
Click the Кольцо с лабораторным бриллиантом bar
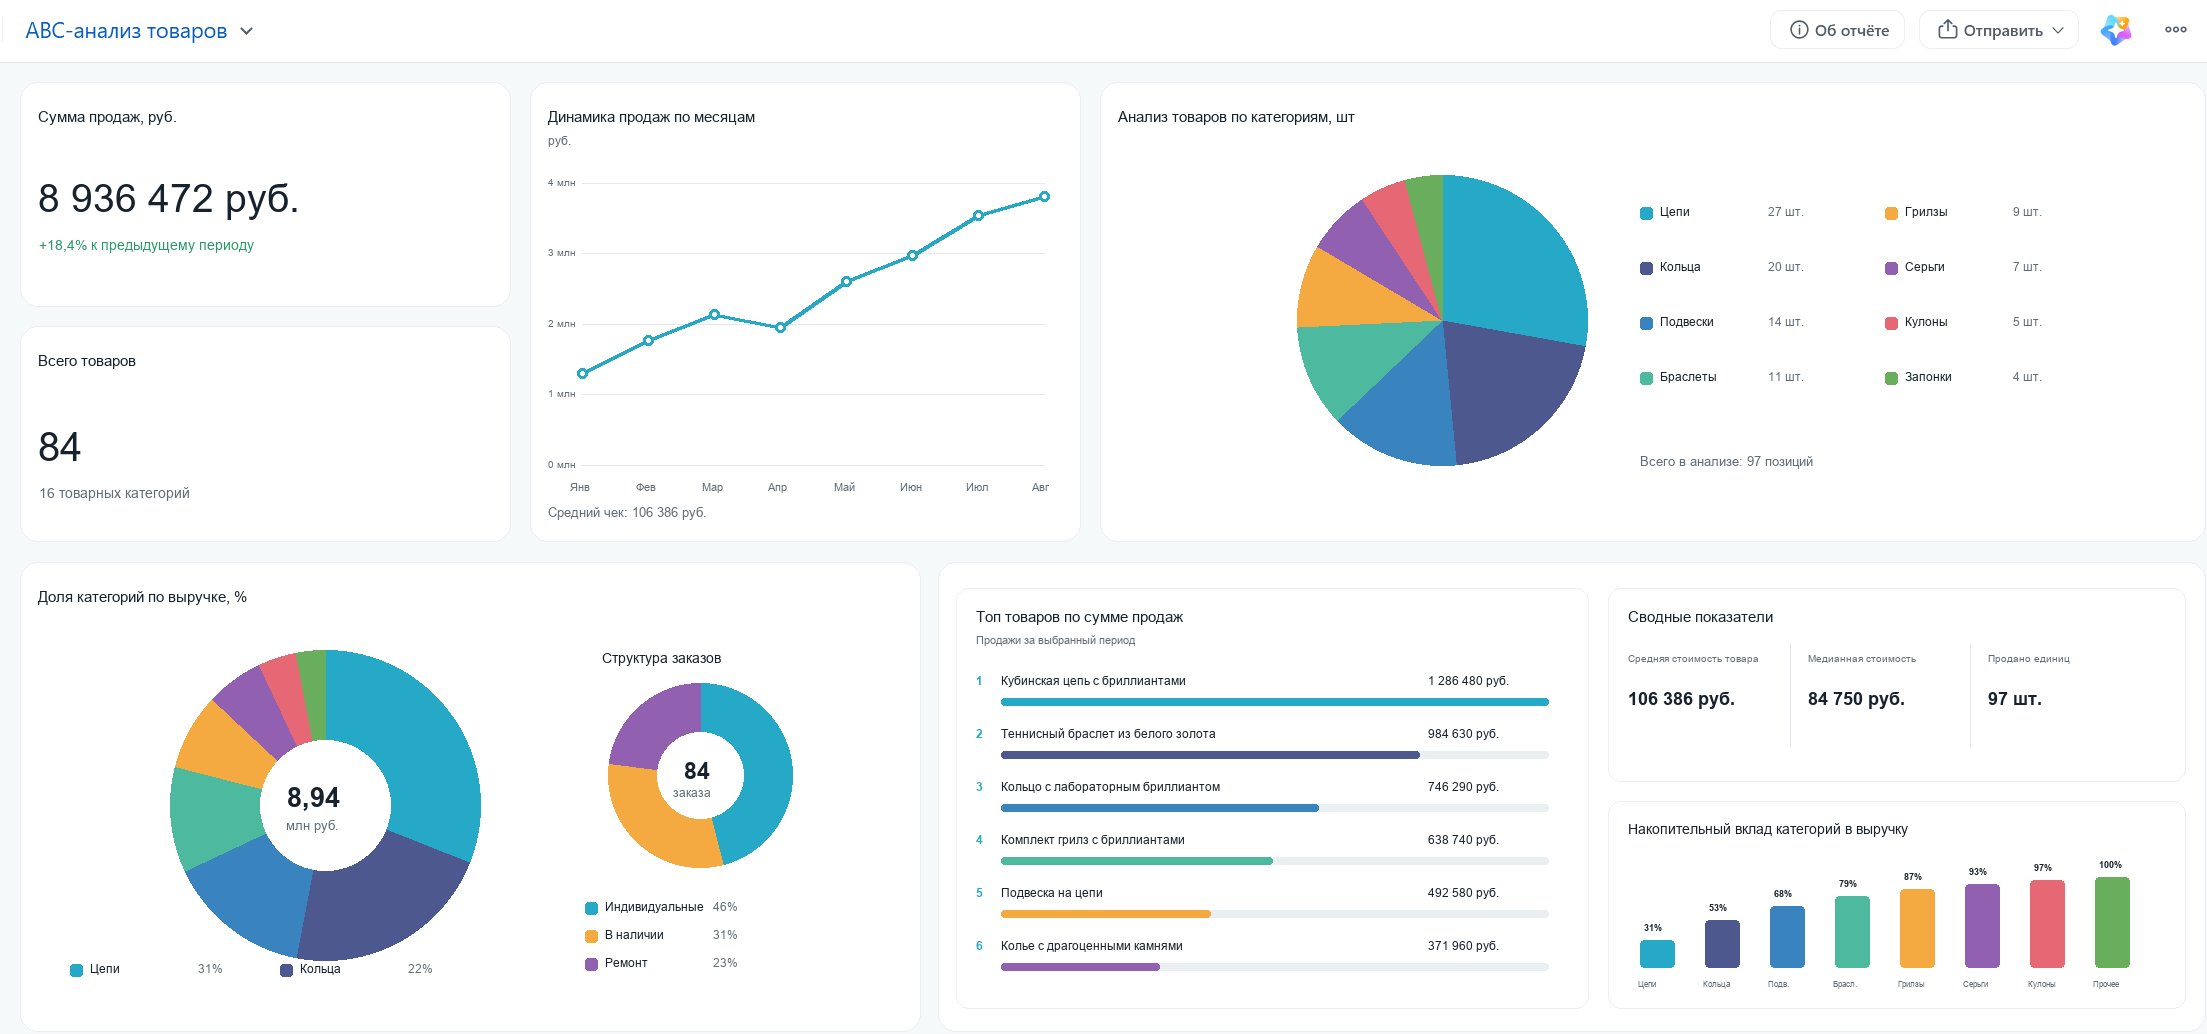click(x=1275, y=808)
